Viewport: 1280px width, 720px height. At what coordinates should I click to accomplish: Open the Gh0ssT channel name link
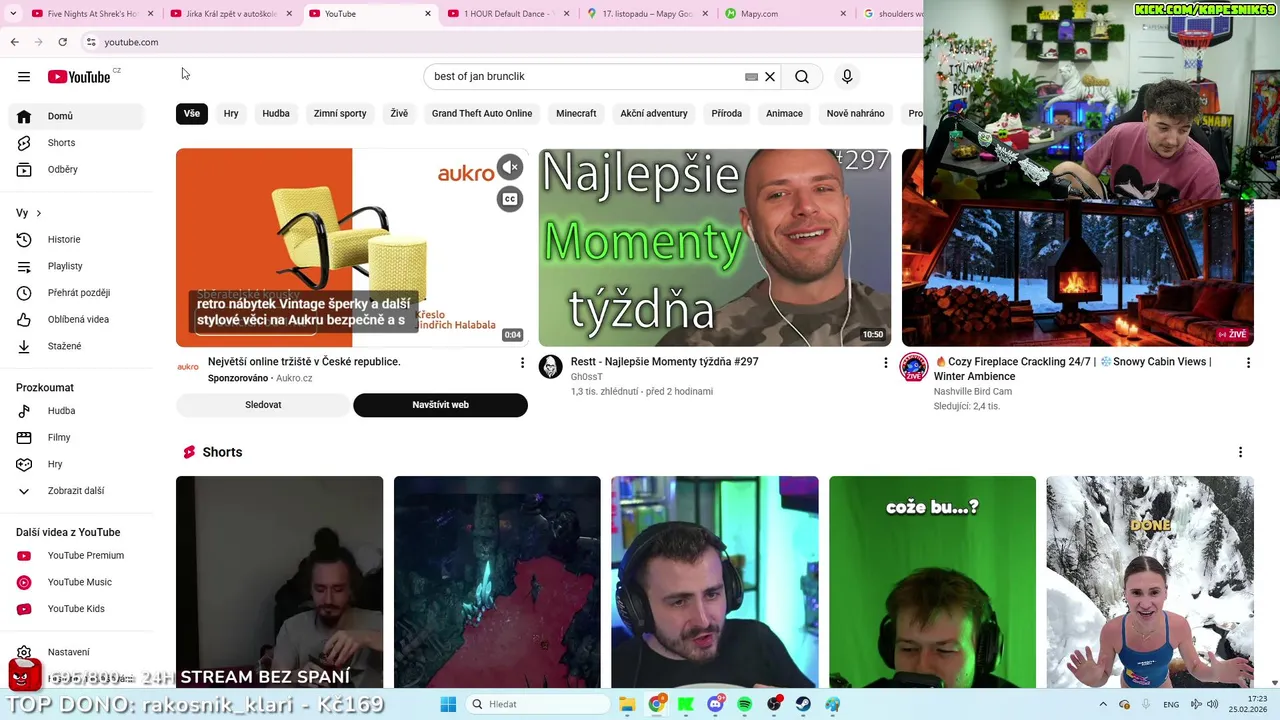[587, 377]
